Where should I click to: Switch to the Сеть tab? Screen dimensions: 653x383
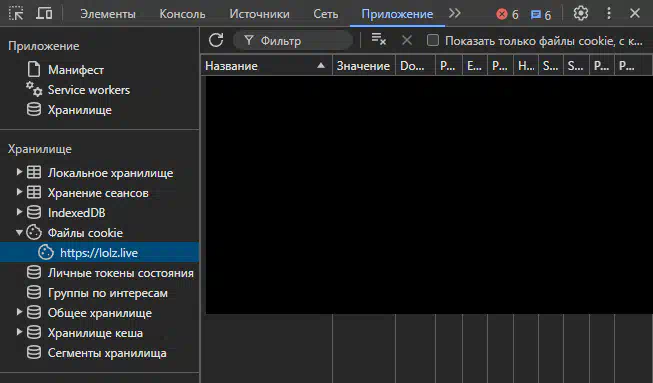pyautogui.click(x=326, y=14)
